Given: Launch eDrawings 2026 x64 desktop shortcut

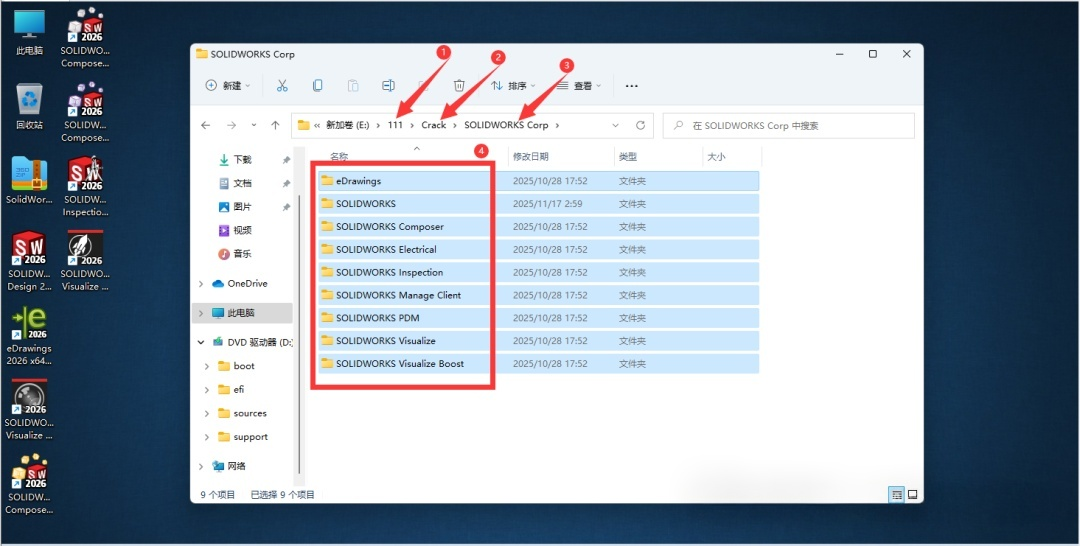Looking at the screenshot, I should 29,336.
